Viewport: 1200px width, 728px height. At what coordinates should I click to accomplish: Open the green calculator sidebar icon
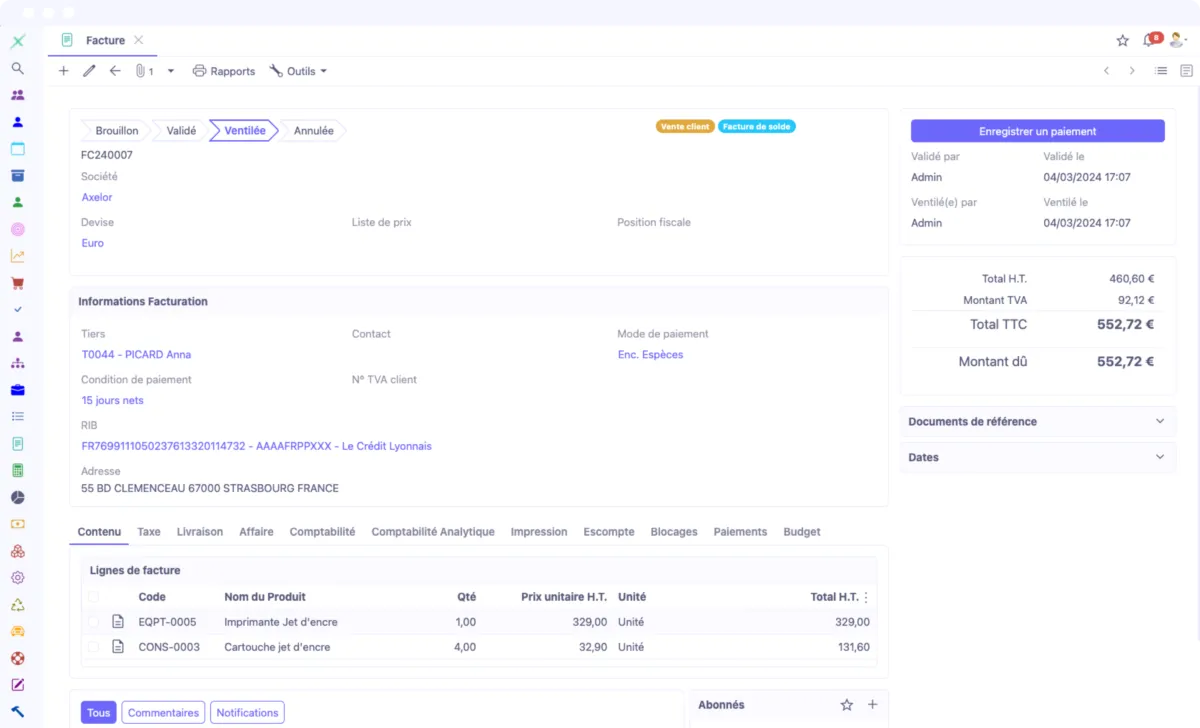pos(17,470)
